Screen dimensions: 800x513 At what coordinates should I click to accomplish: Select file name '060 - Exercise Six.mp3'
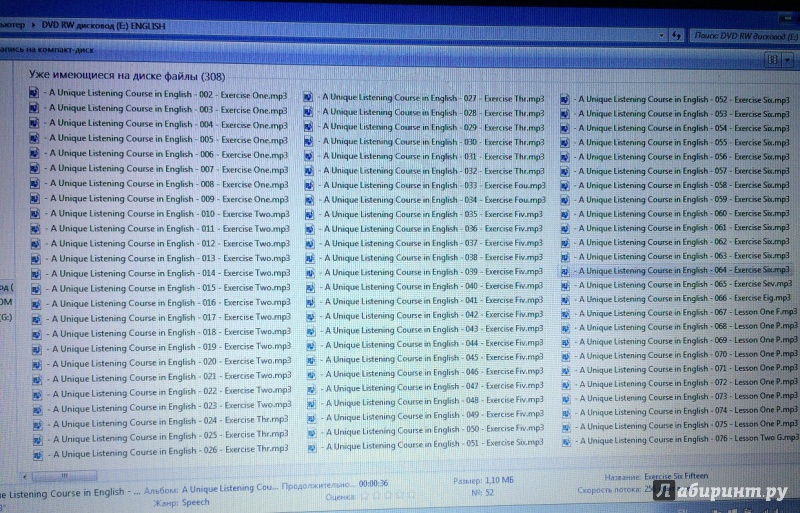[x=684, y=214]
